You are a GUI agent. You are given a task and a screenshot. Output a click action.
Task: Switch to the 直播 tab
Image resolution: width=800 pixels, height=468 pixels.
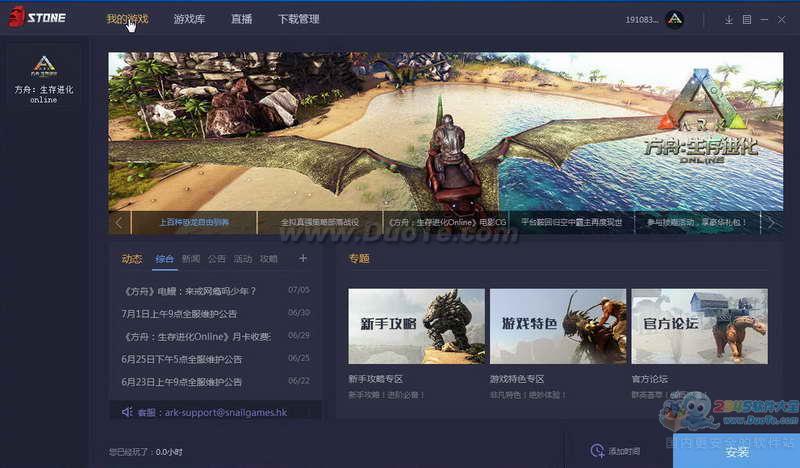241,19
